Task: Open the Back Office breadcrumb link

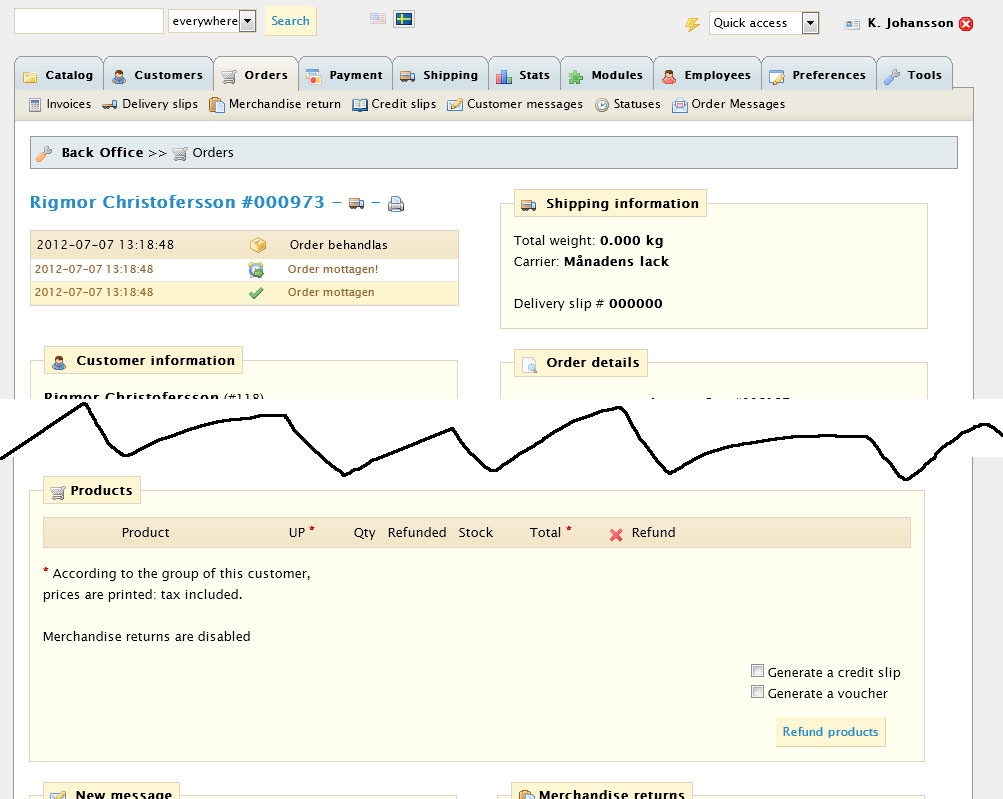Action: (102, 153)
